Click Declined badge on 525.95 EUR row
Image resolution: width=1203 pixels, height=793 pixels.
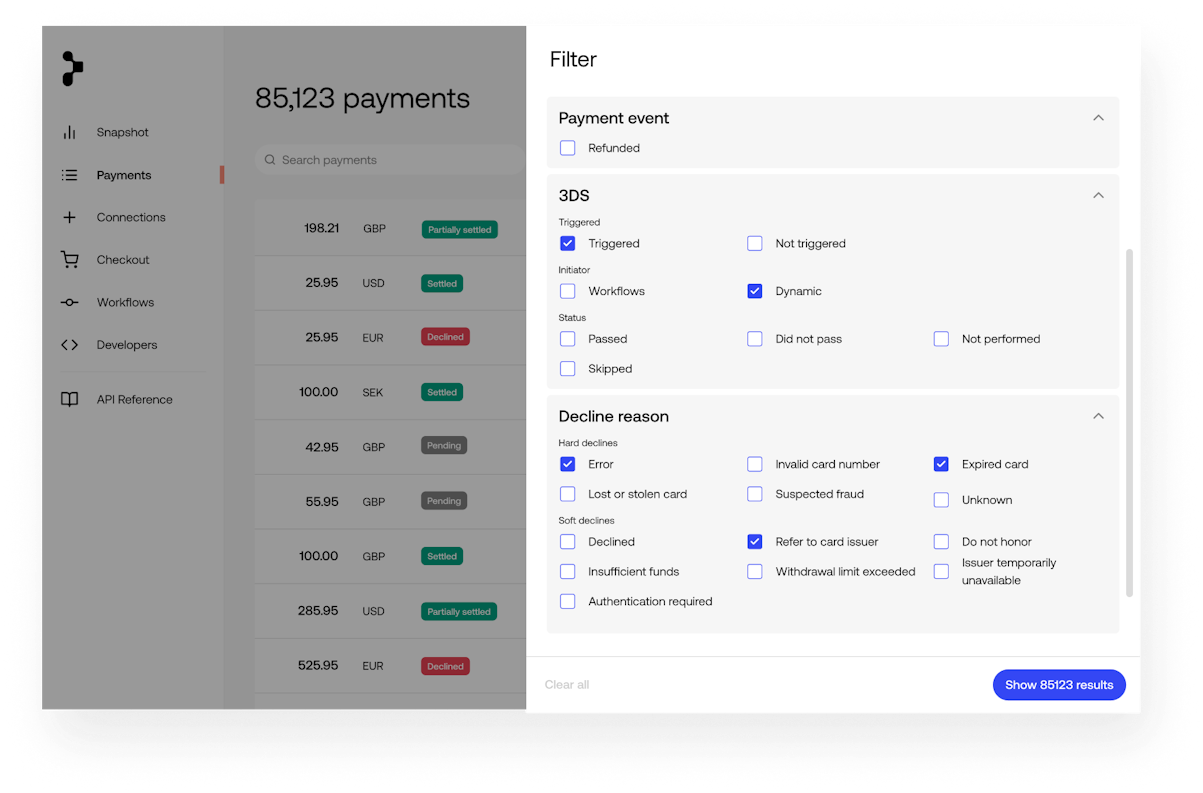click(x=445, y=667)
